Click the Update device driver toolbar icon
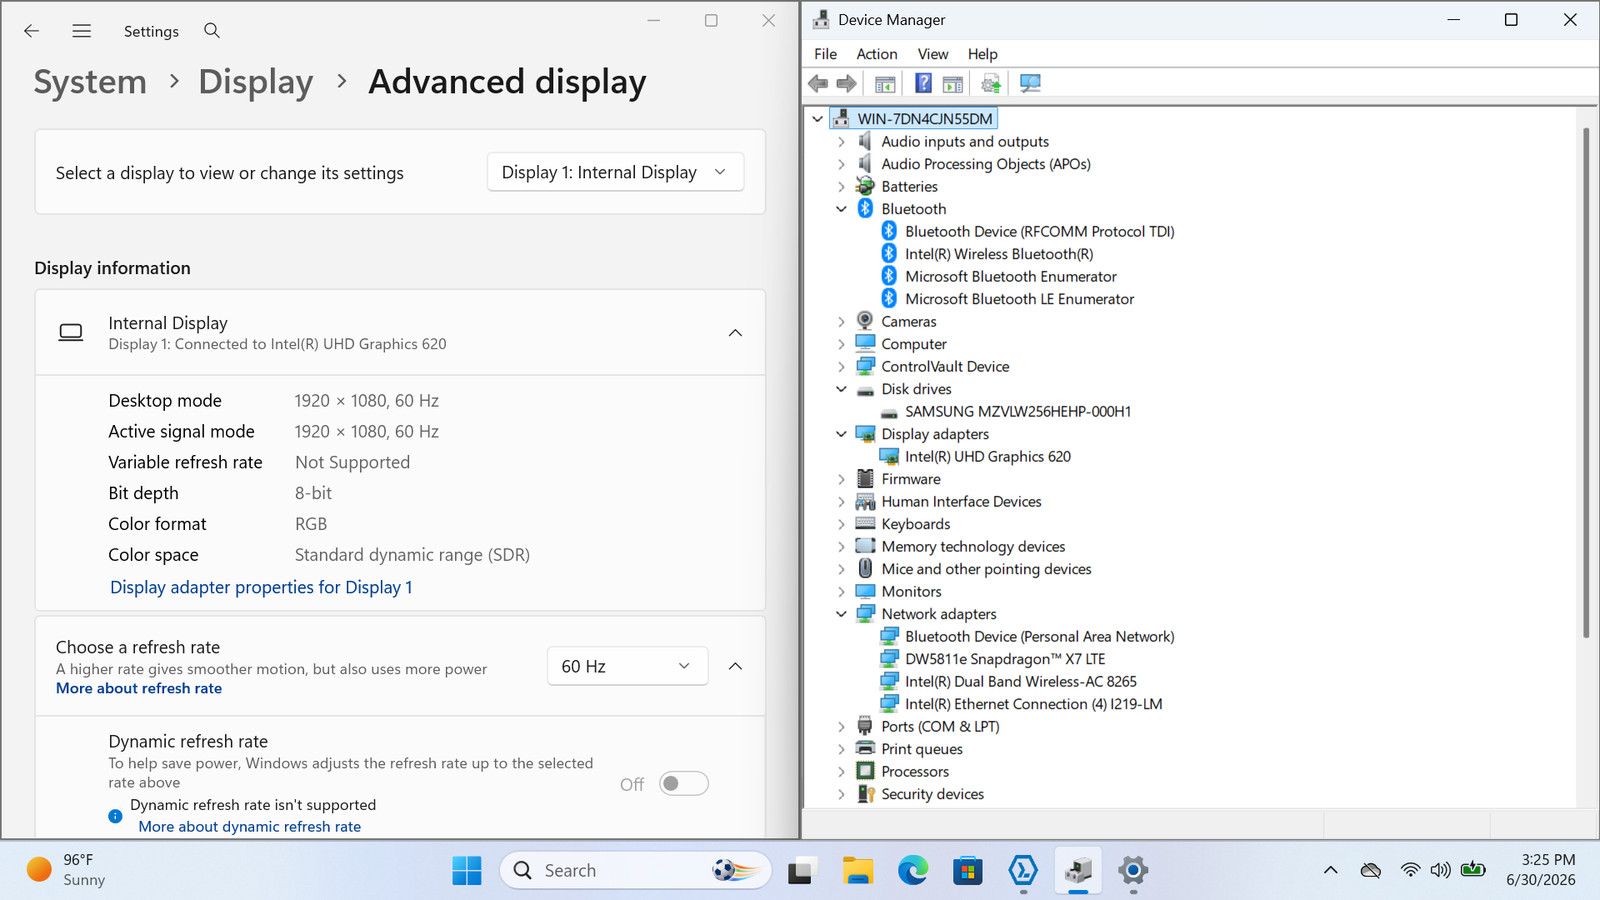Viewport: 1600px width, 900px height. coord(991,84)
